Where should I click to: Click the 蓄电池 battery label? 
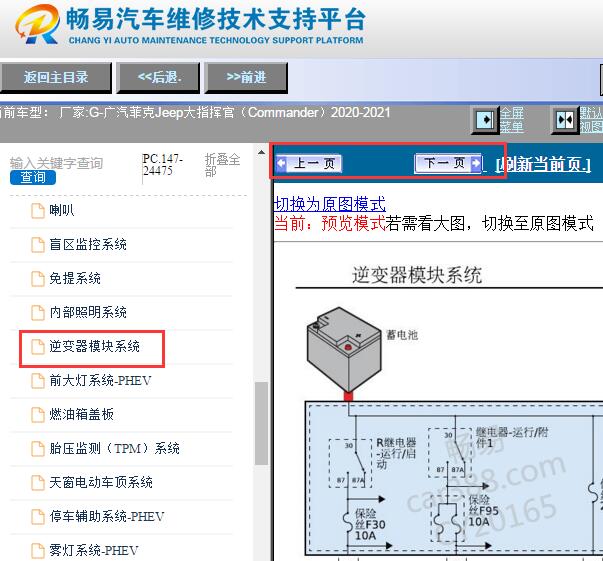point(402,335)
